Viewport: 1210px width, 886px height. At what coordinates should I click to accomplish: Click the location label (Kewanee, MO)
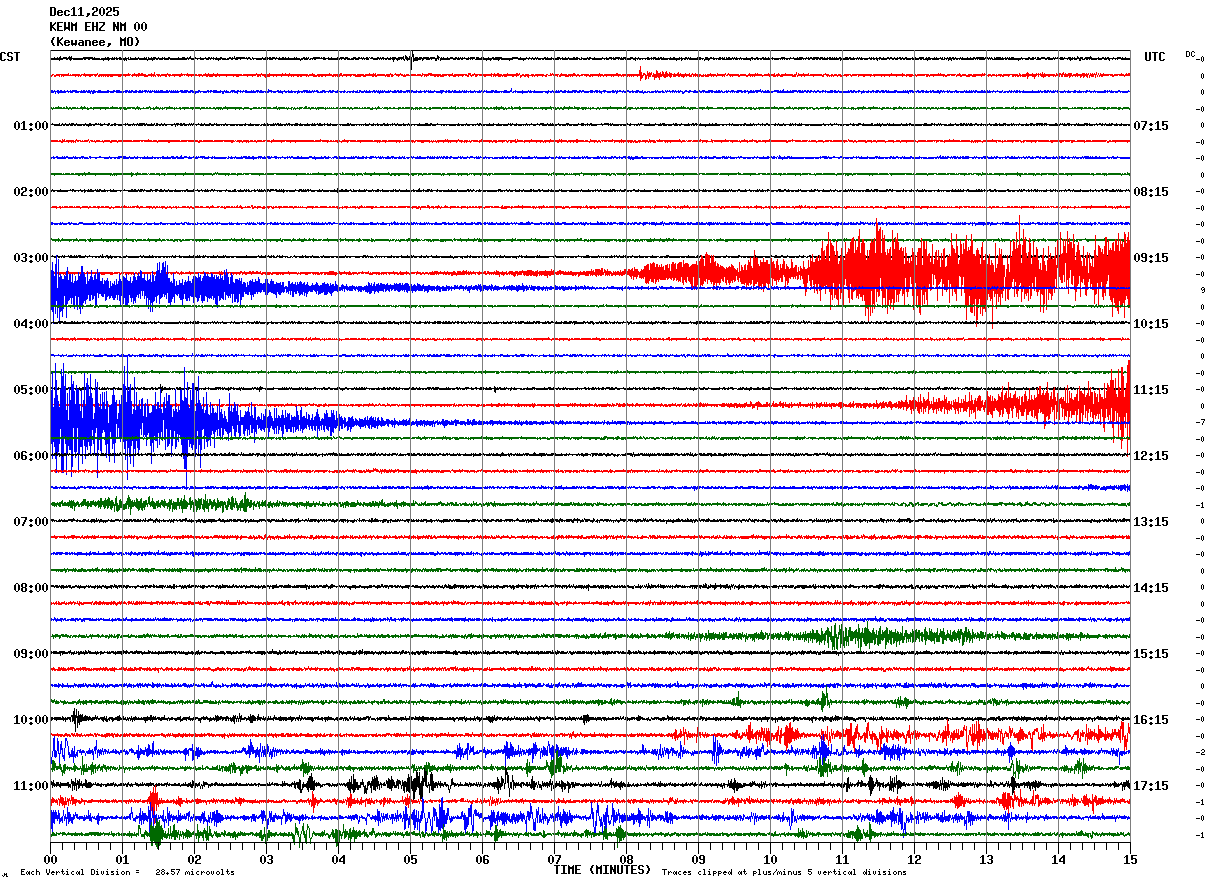pyautogui.click(x=95, y=42)
